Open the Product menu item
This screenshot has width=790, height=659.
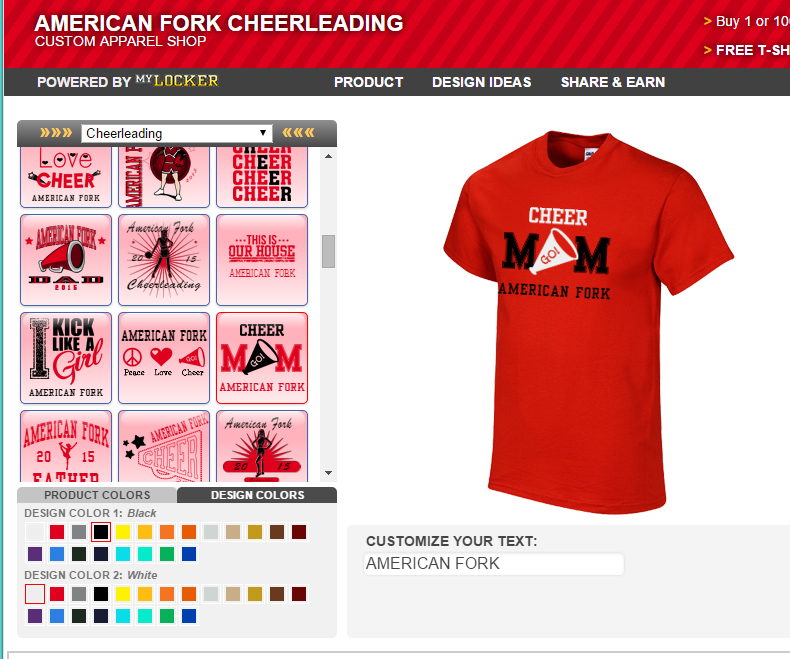[x=368, y=82]
